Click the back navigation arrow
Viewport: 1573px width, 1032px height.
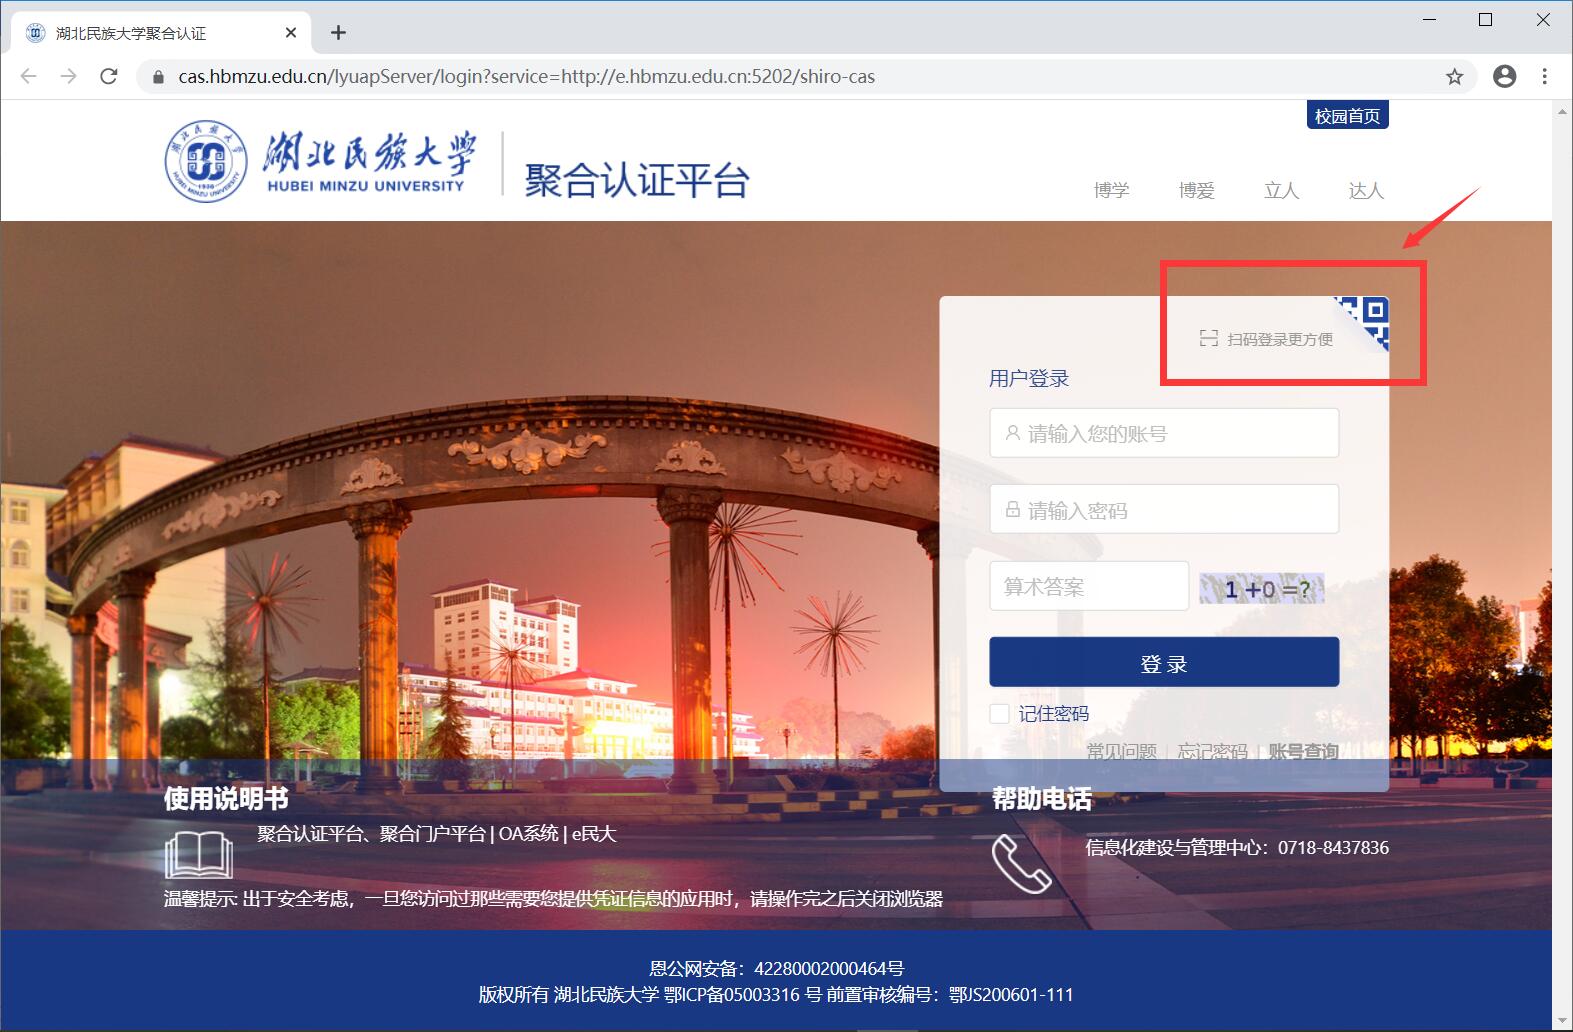coord(28,77)
